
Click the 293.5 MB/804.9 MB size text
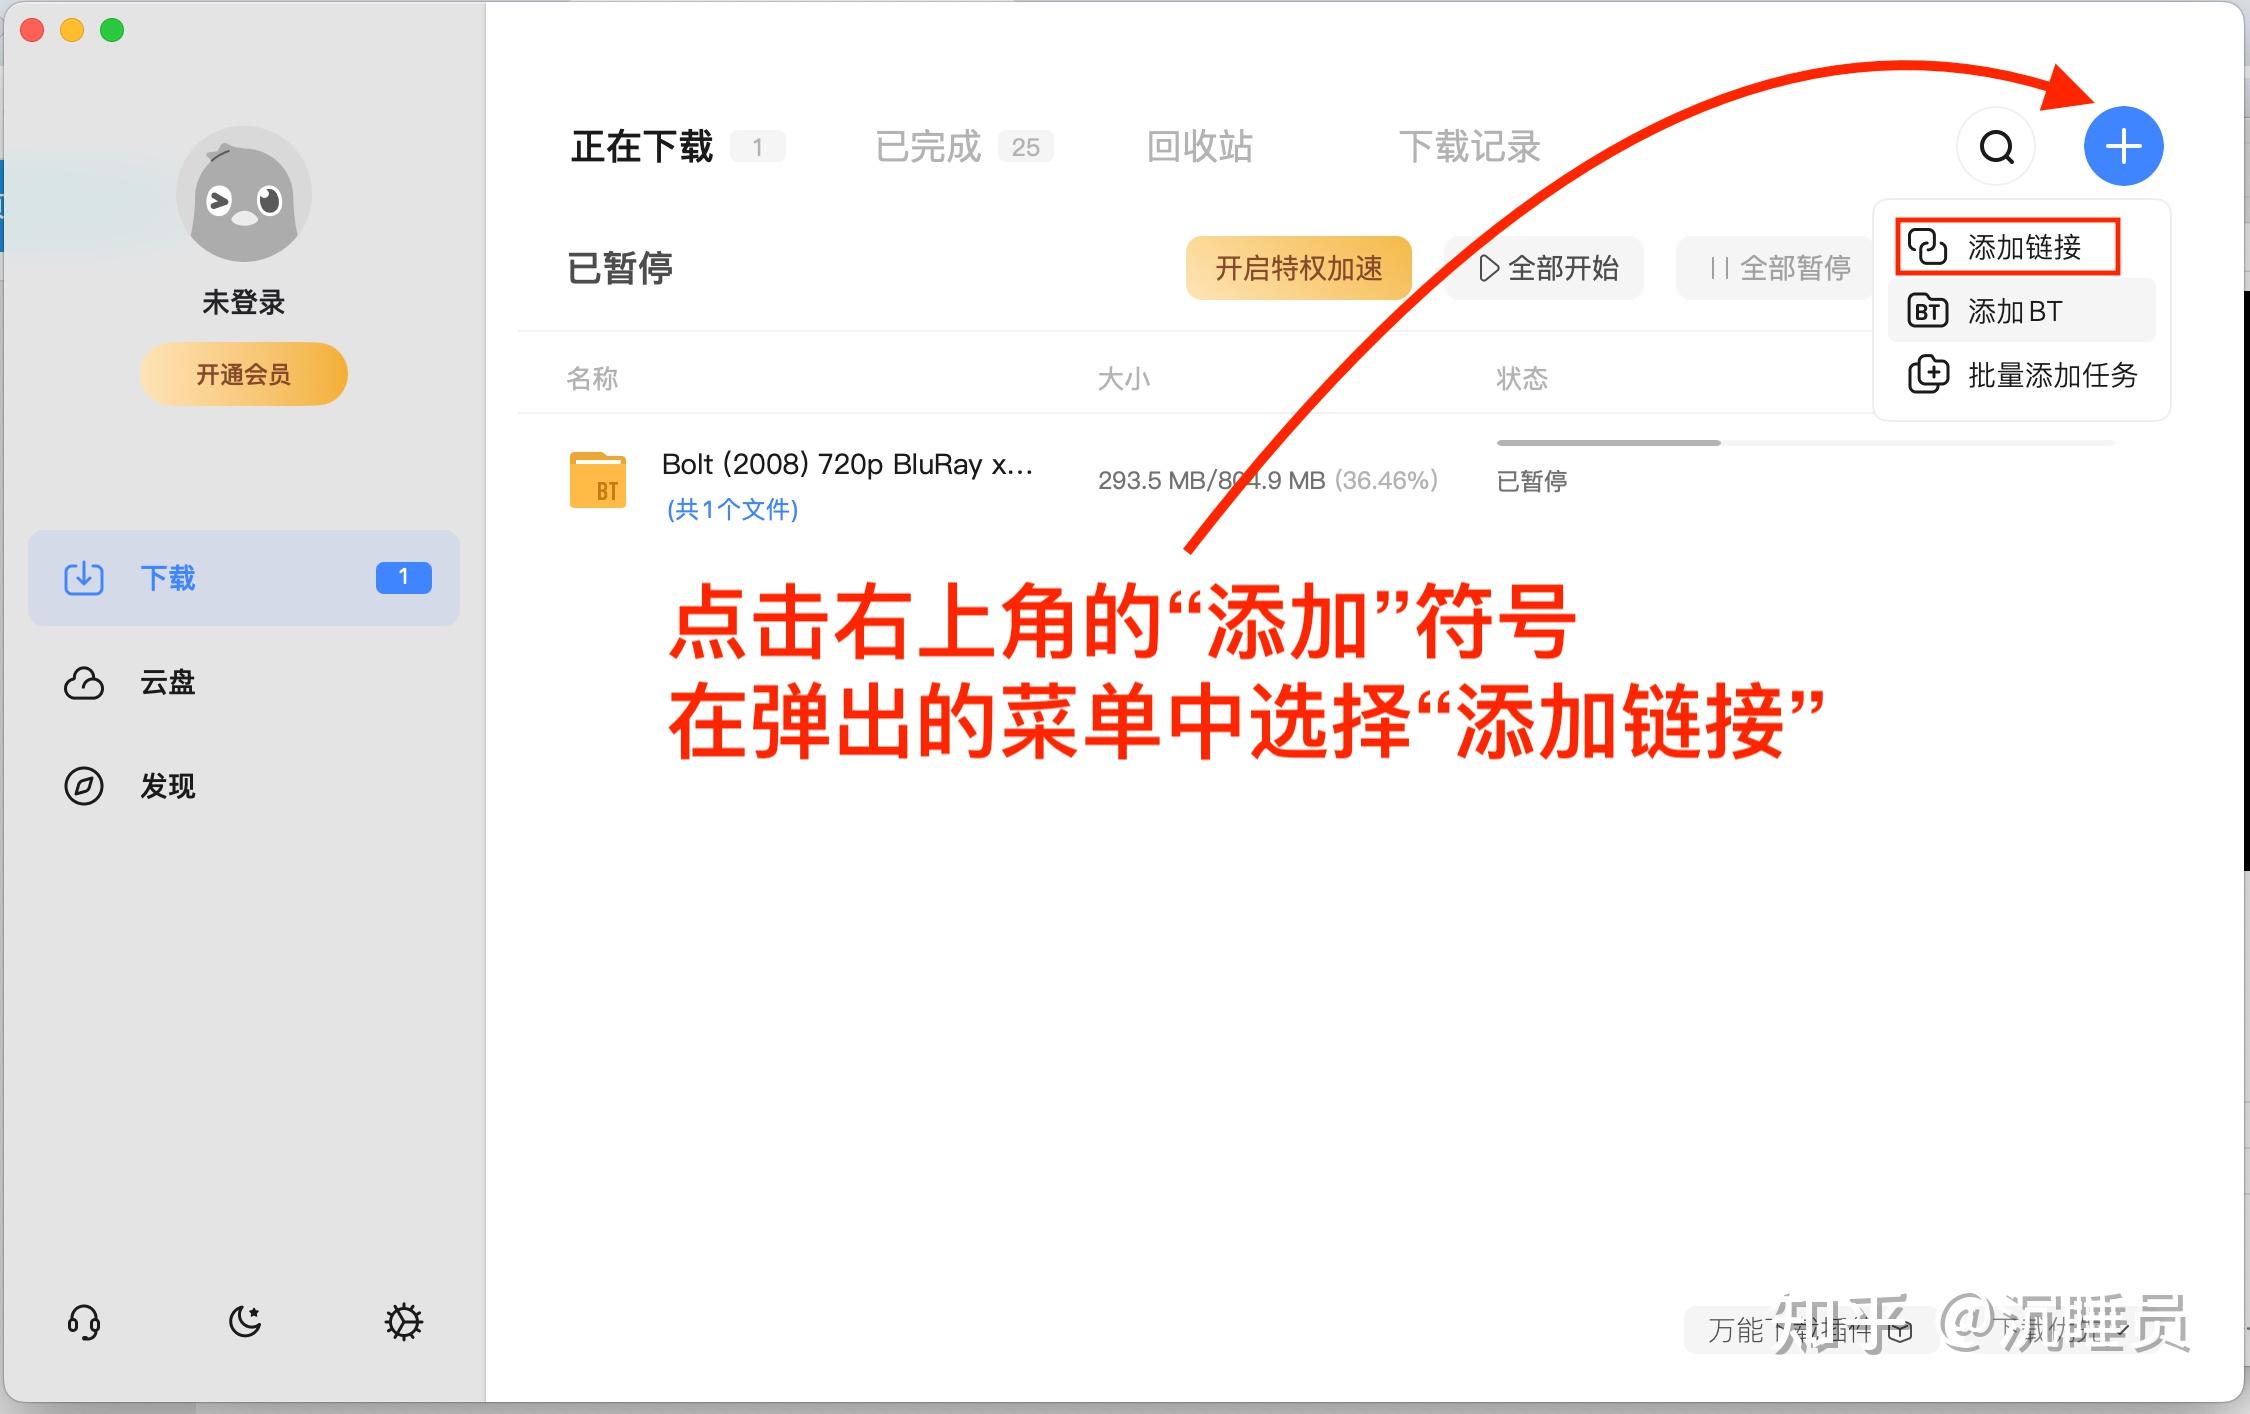[x=1212, y=481]
